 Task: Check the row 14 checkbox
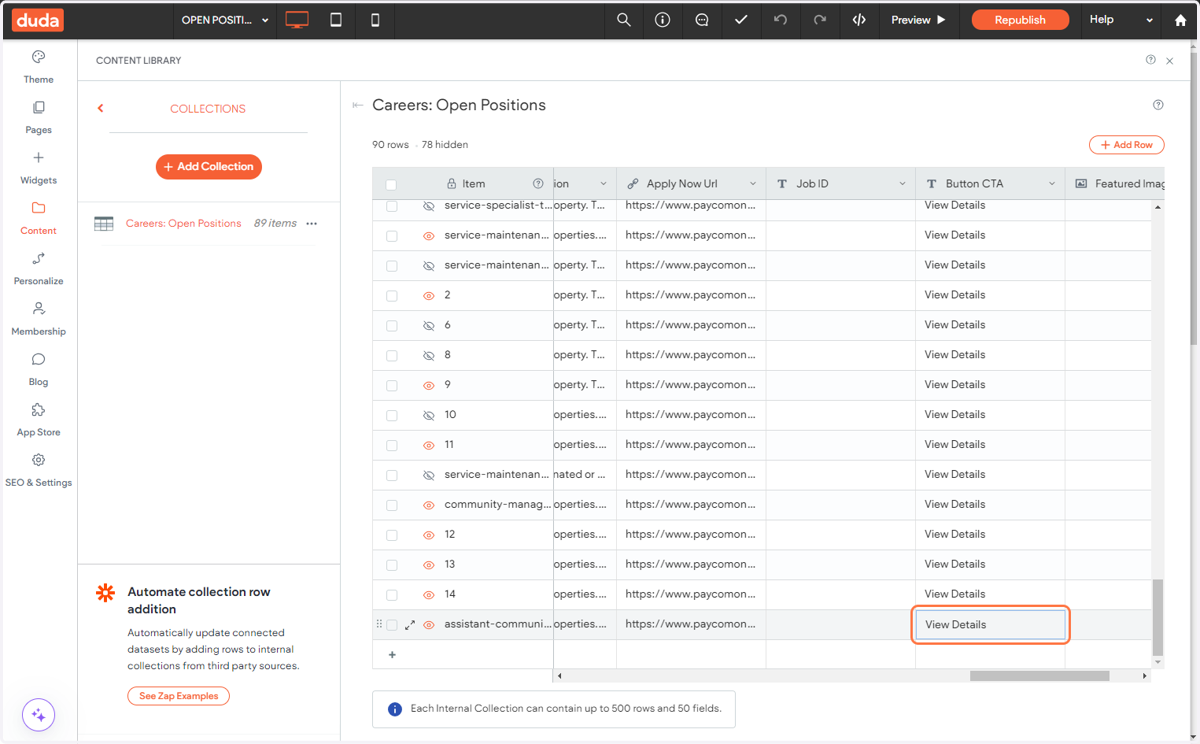tap(392, 595)
